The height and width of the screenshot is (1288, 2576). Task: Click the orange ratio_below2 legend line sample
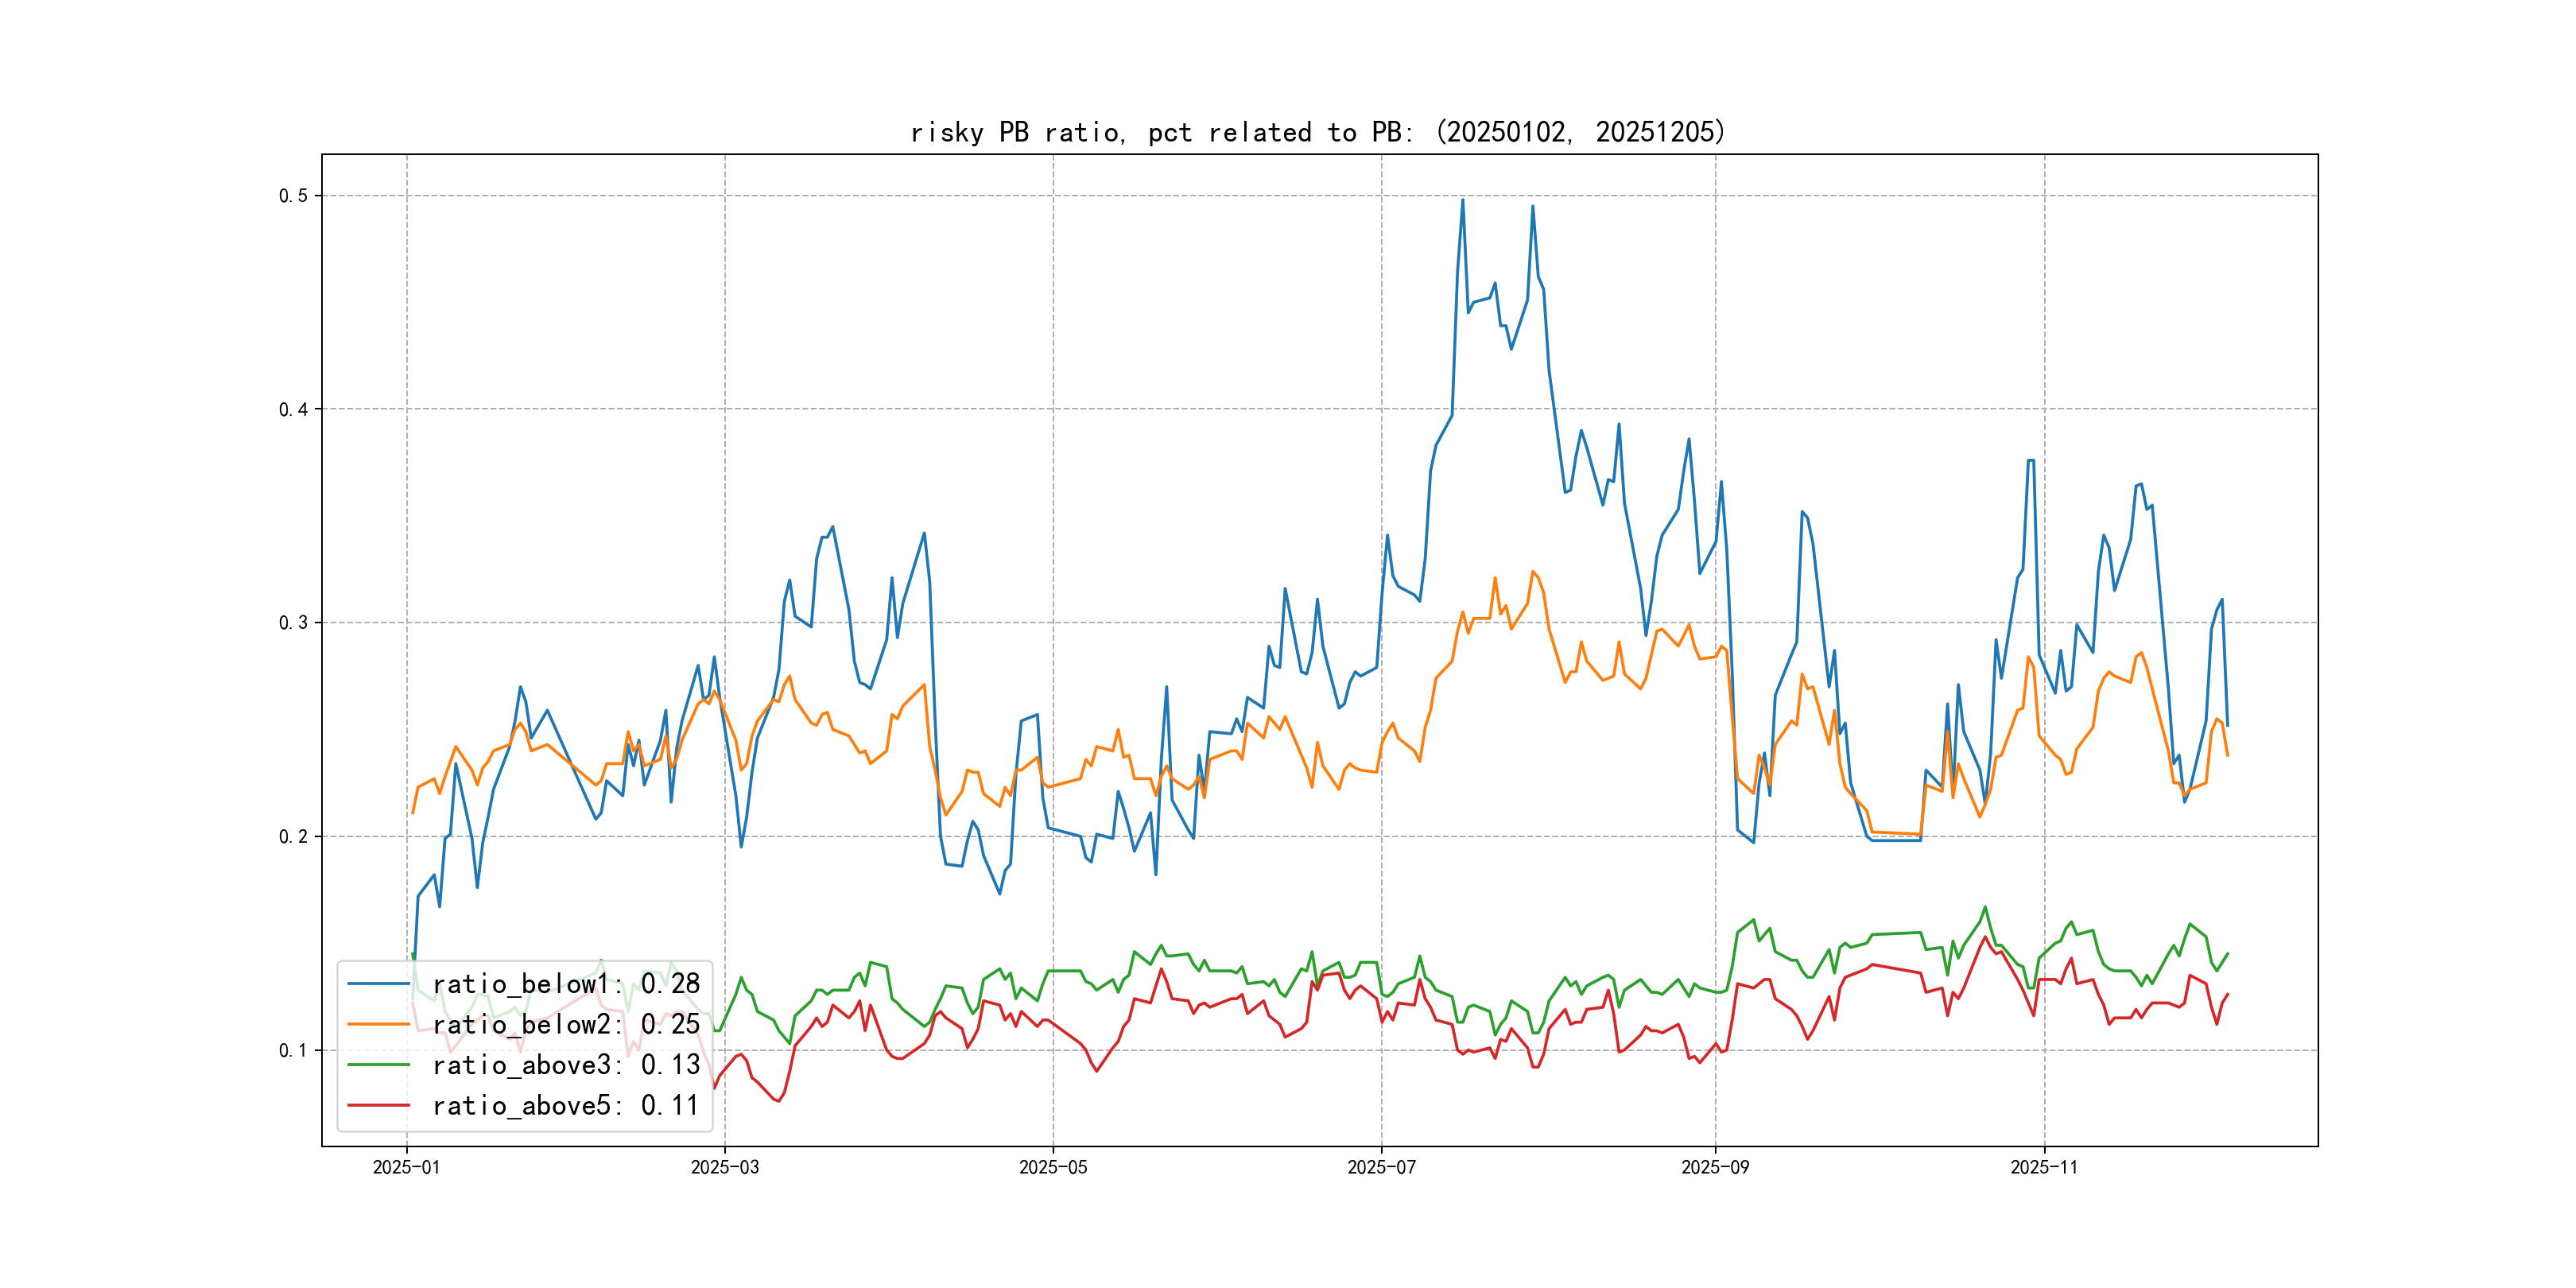378,1024
